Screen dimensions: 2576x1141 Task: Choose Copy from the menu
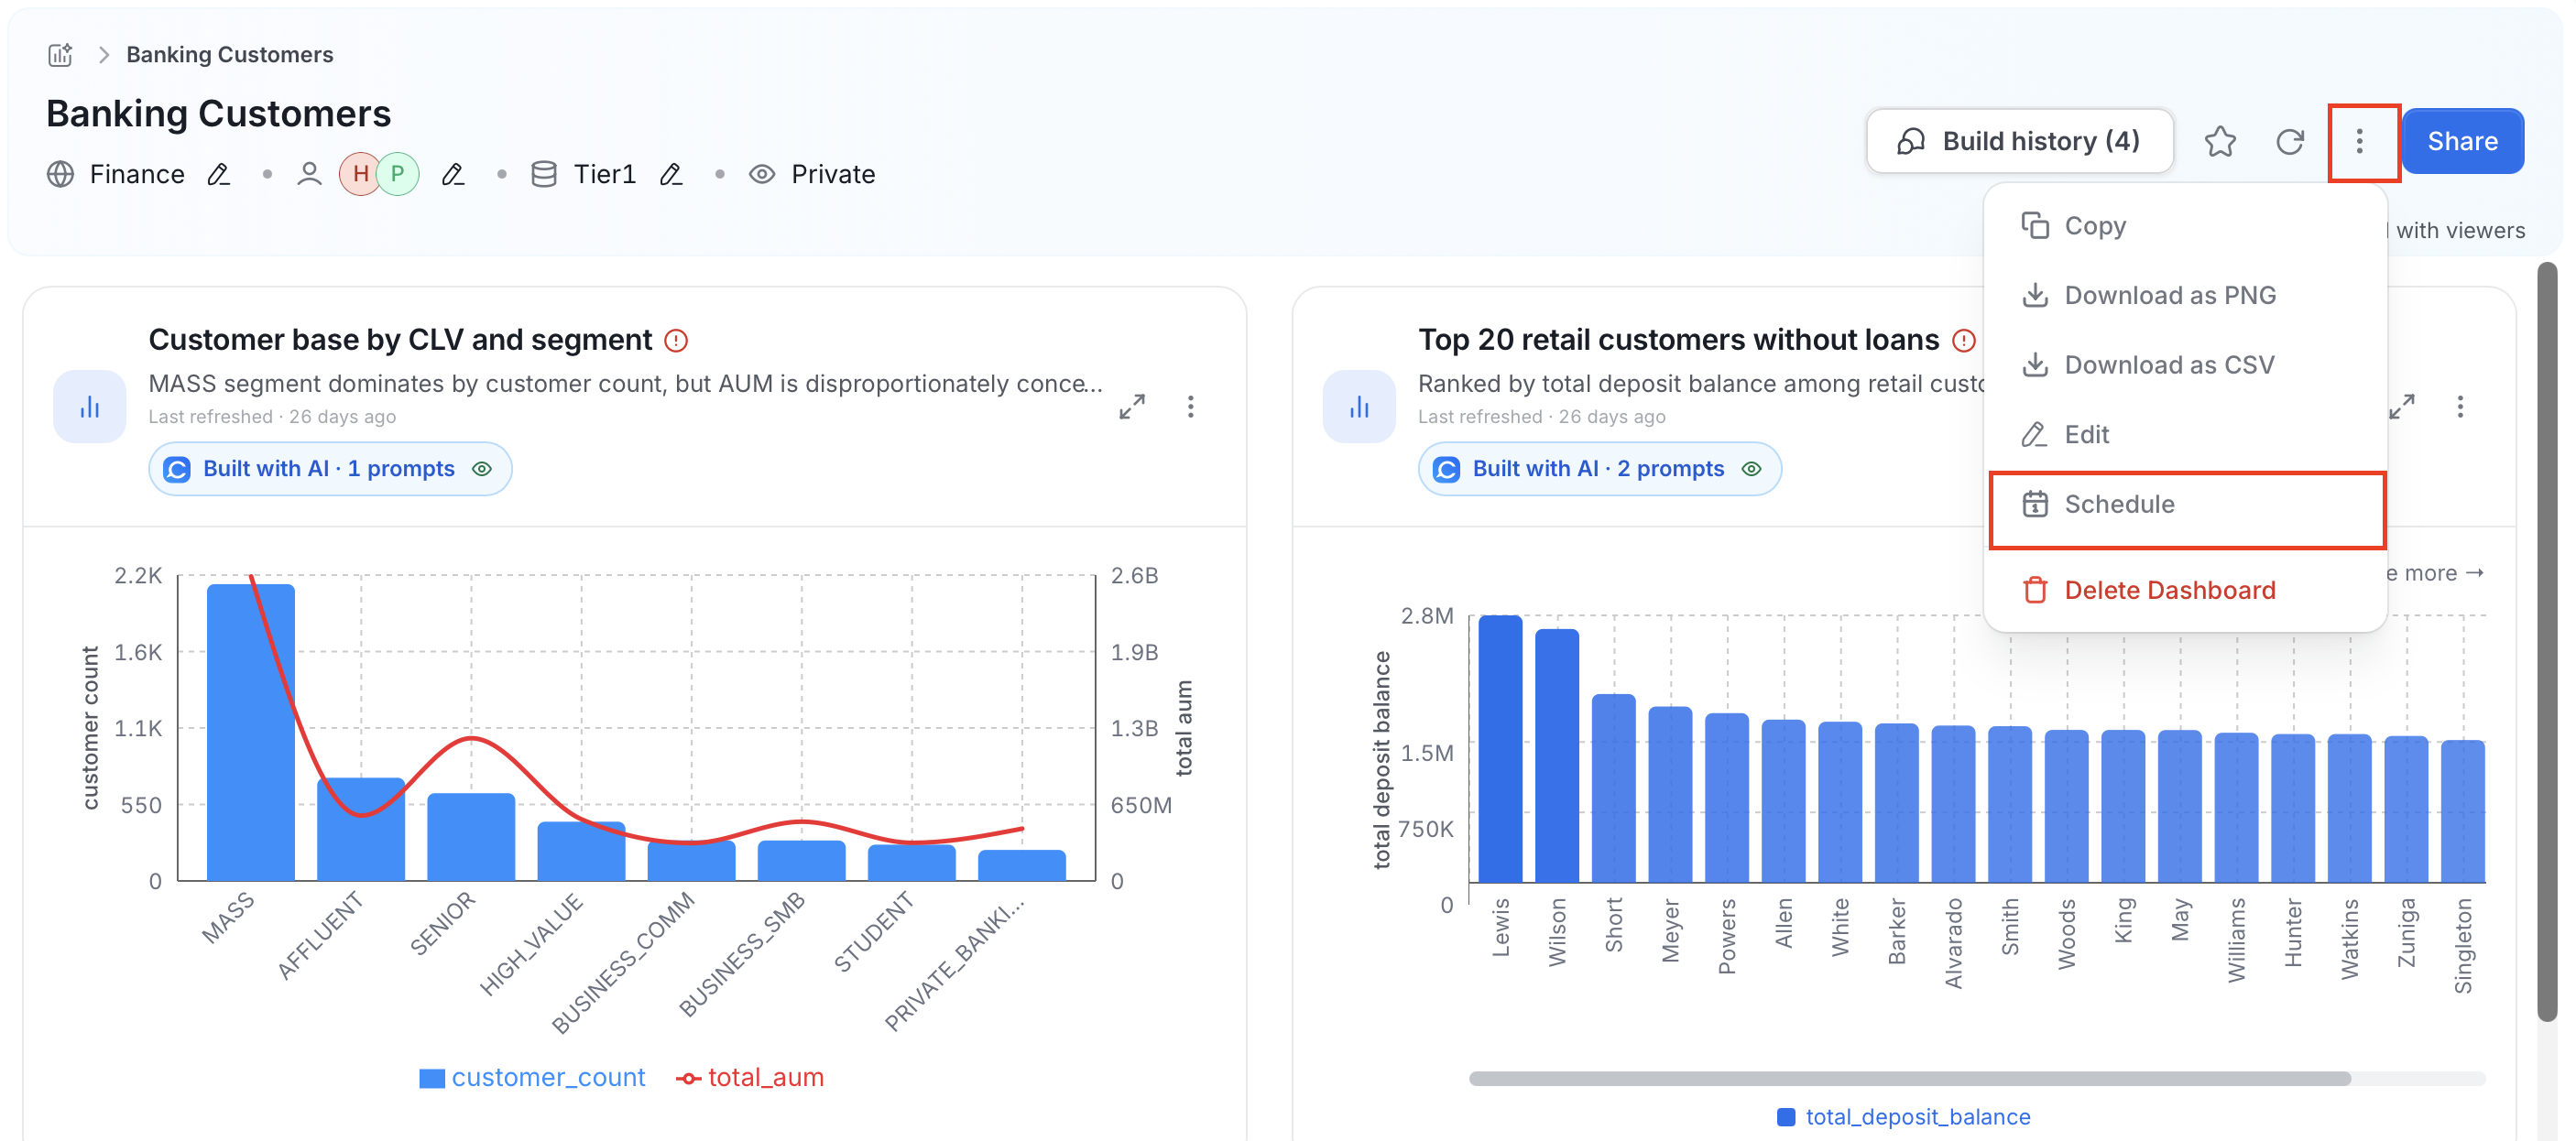2185,226
